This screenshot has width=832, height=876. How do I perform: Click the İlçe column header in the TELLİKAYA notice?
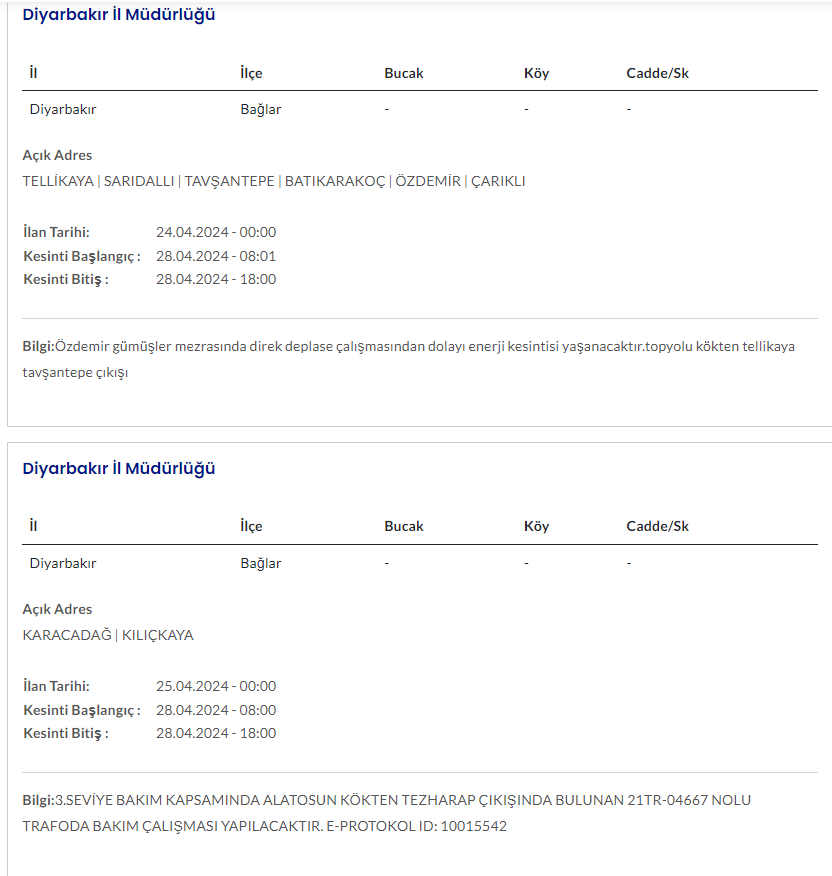tap(251, 73)
